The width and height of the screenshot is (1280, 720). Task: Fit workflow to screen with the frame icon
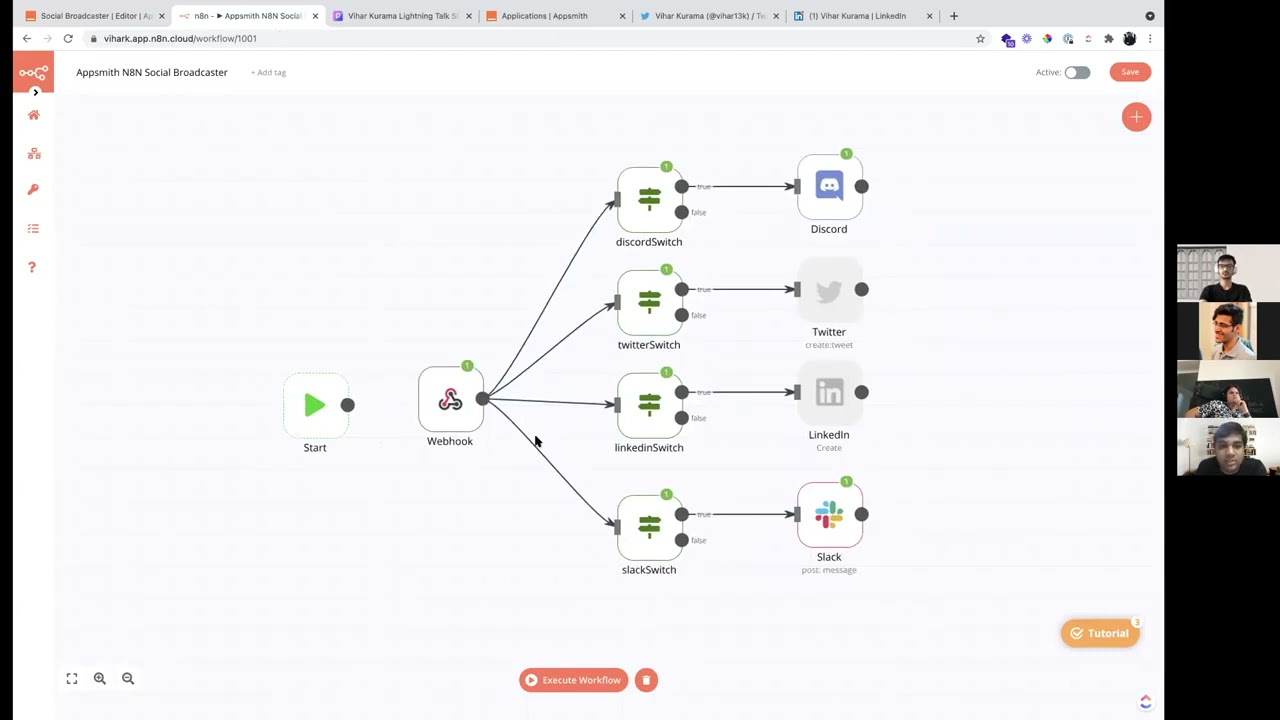pyautogui.click(x=71, y=678)
